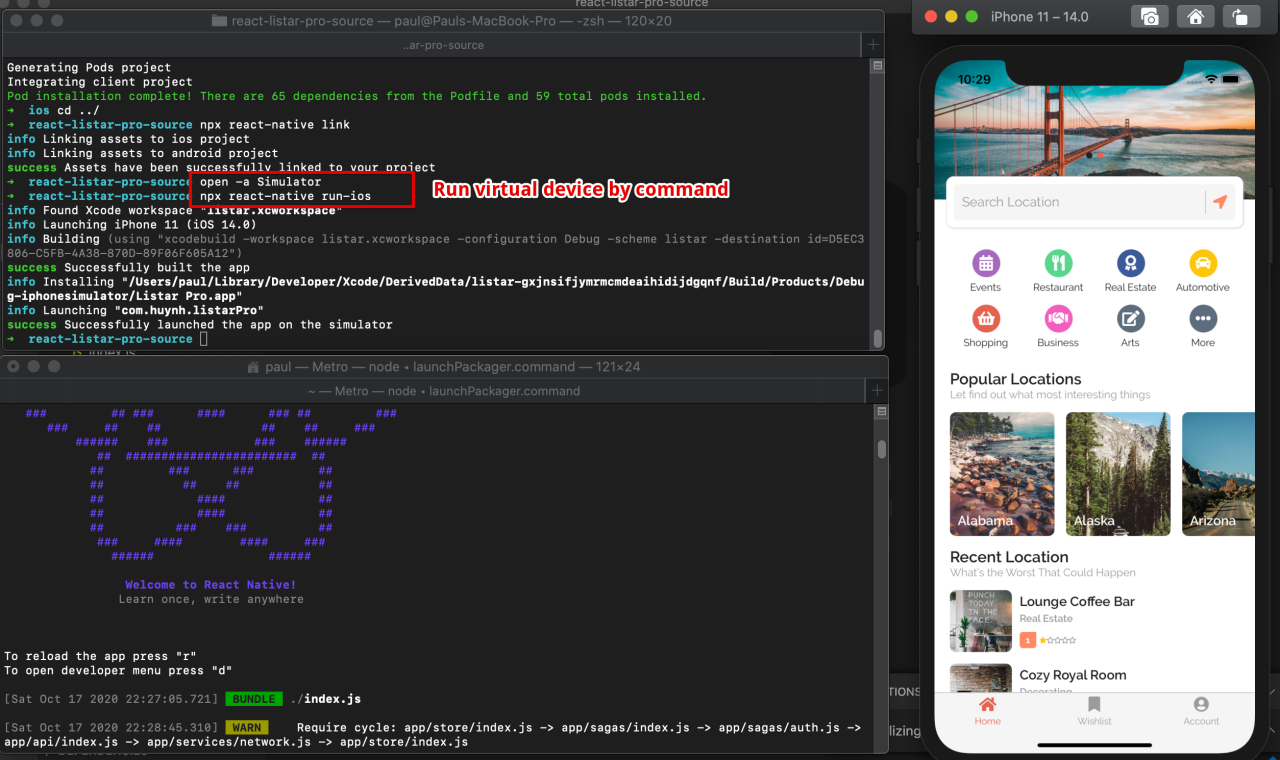Screen dimensions: 1280x760
Task: Click the WARN badge in Metro log
Action: coord(246,727)
